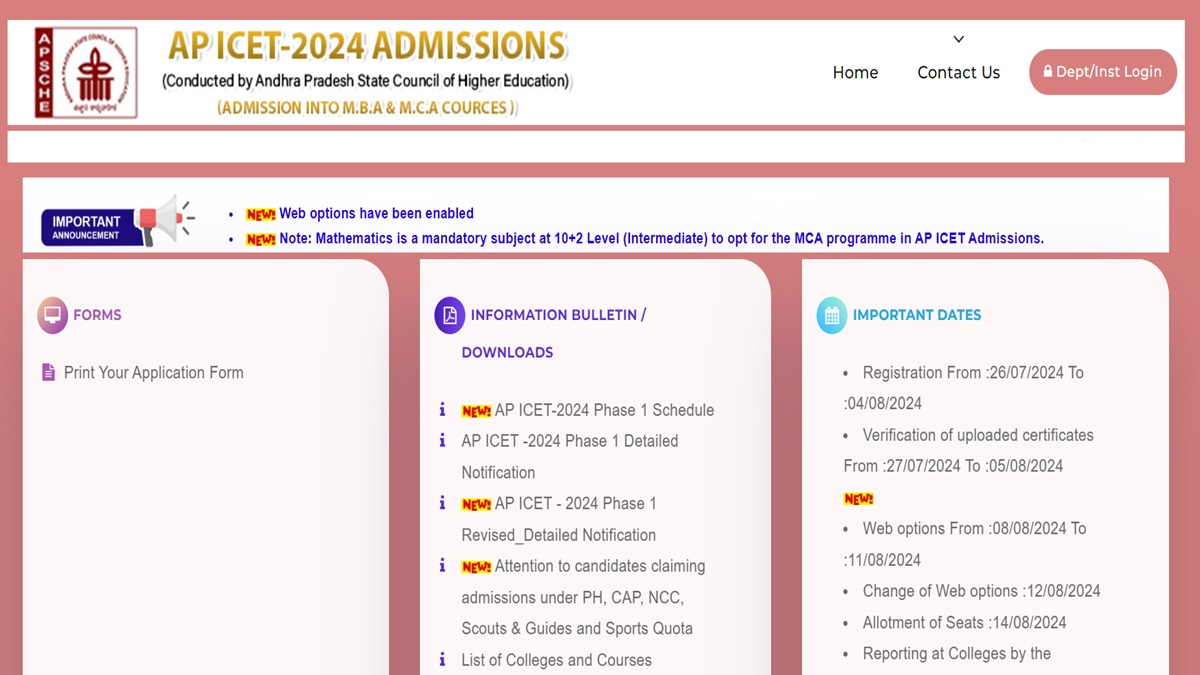The width and height of the screenshot is (1200, 675).
Task: Click the Forms monitor icon
Action: (52, 315)
